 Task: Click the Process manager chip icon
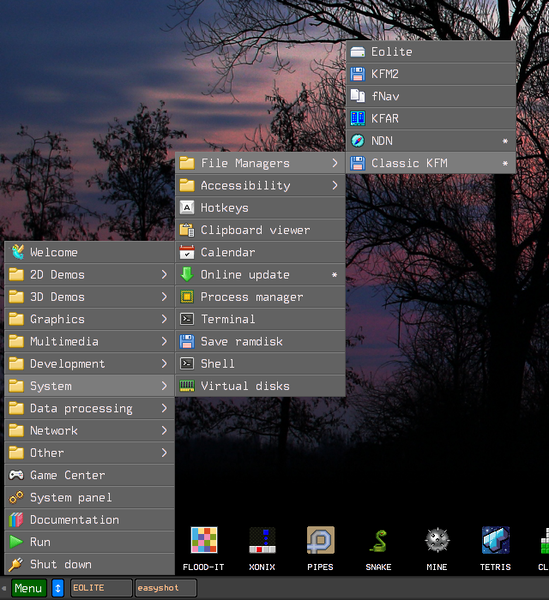pos(187,297)
